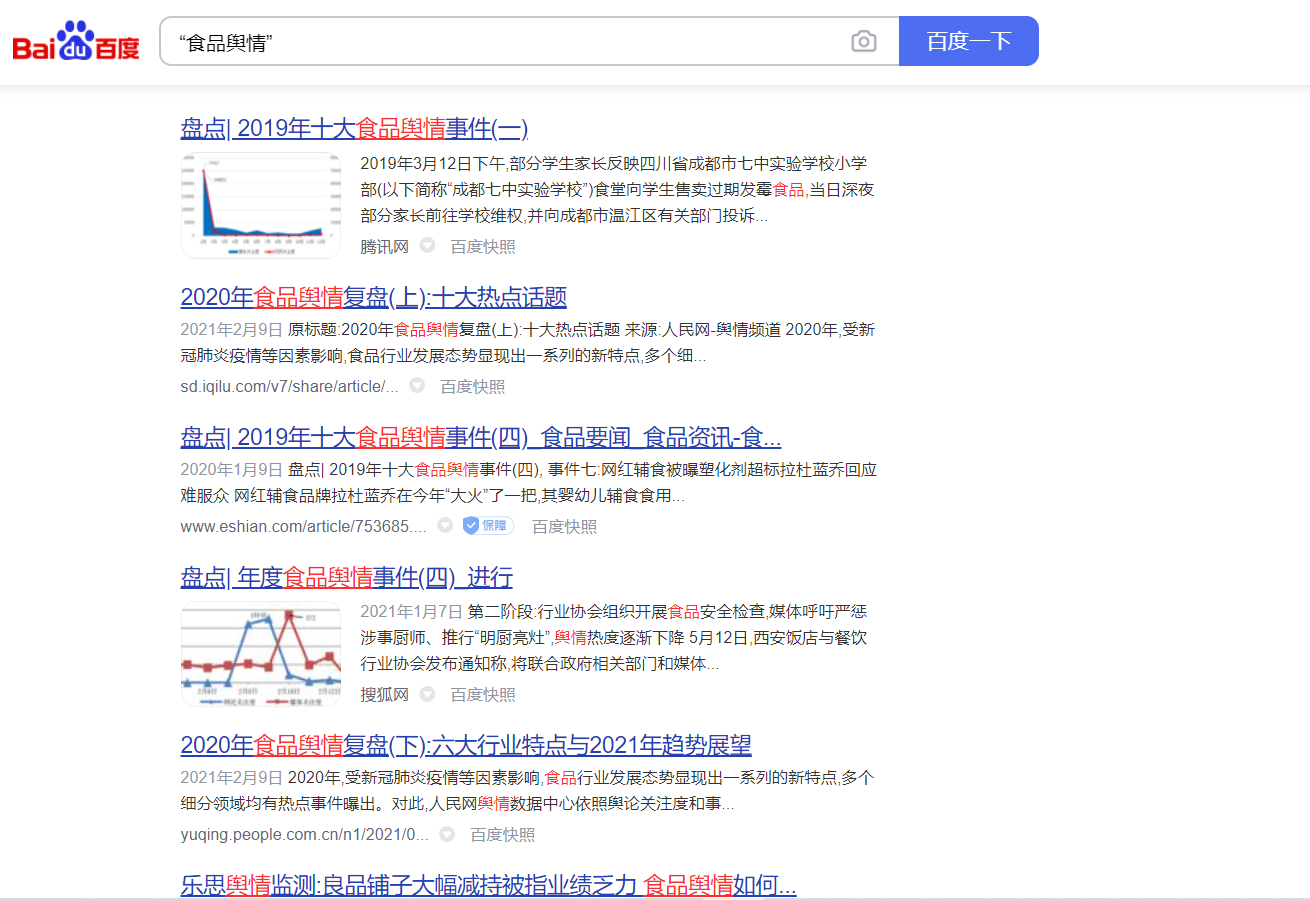The height and width of the screenshot is (900, 1310).
Task: Expand dropdown arrow next to 腾讯网
Action: click(427, 246)
